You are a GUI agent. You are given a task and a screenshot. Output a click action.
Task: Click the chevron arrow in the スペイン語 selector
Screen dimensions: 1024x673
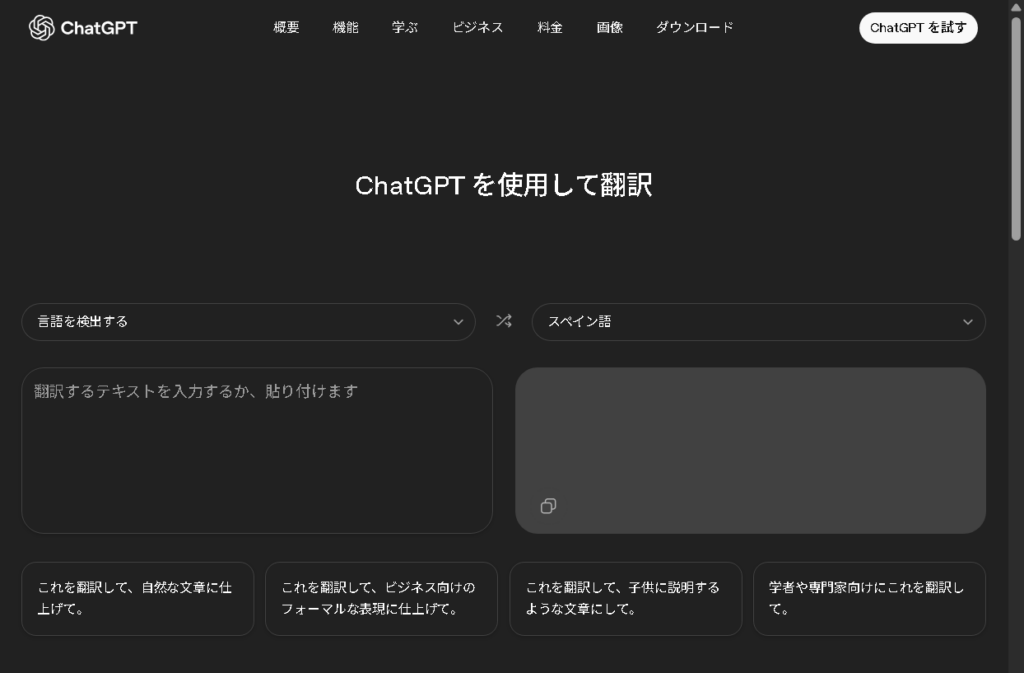pos(967,322)
